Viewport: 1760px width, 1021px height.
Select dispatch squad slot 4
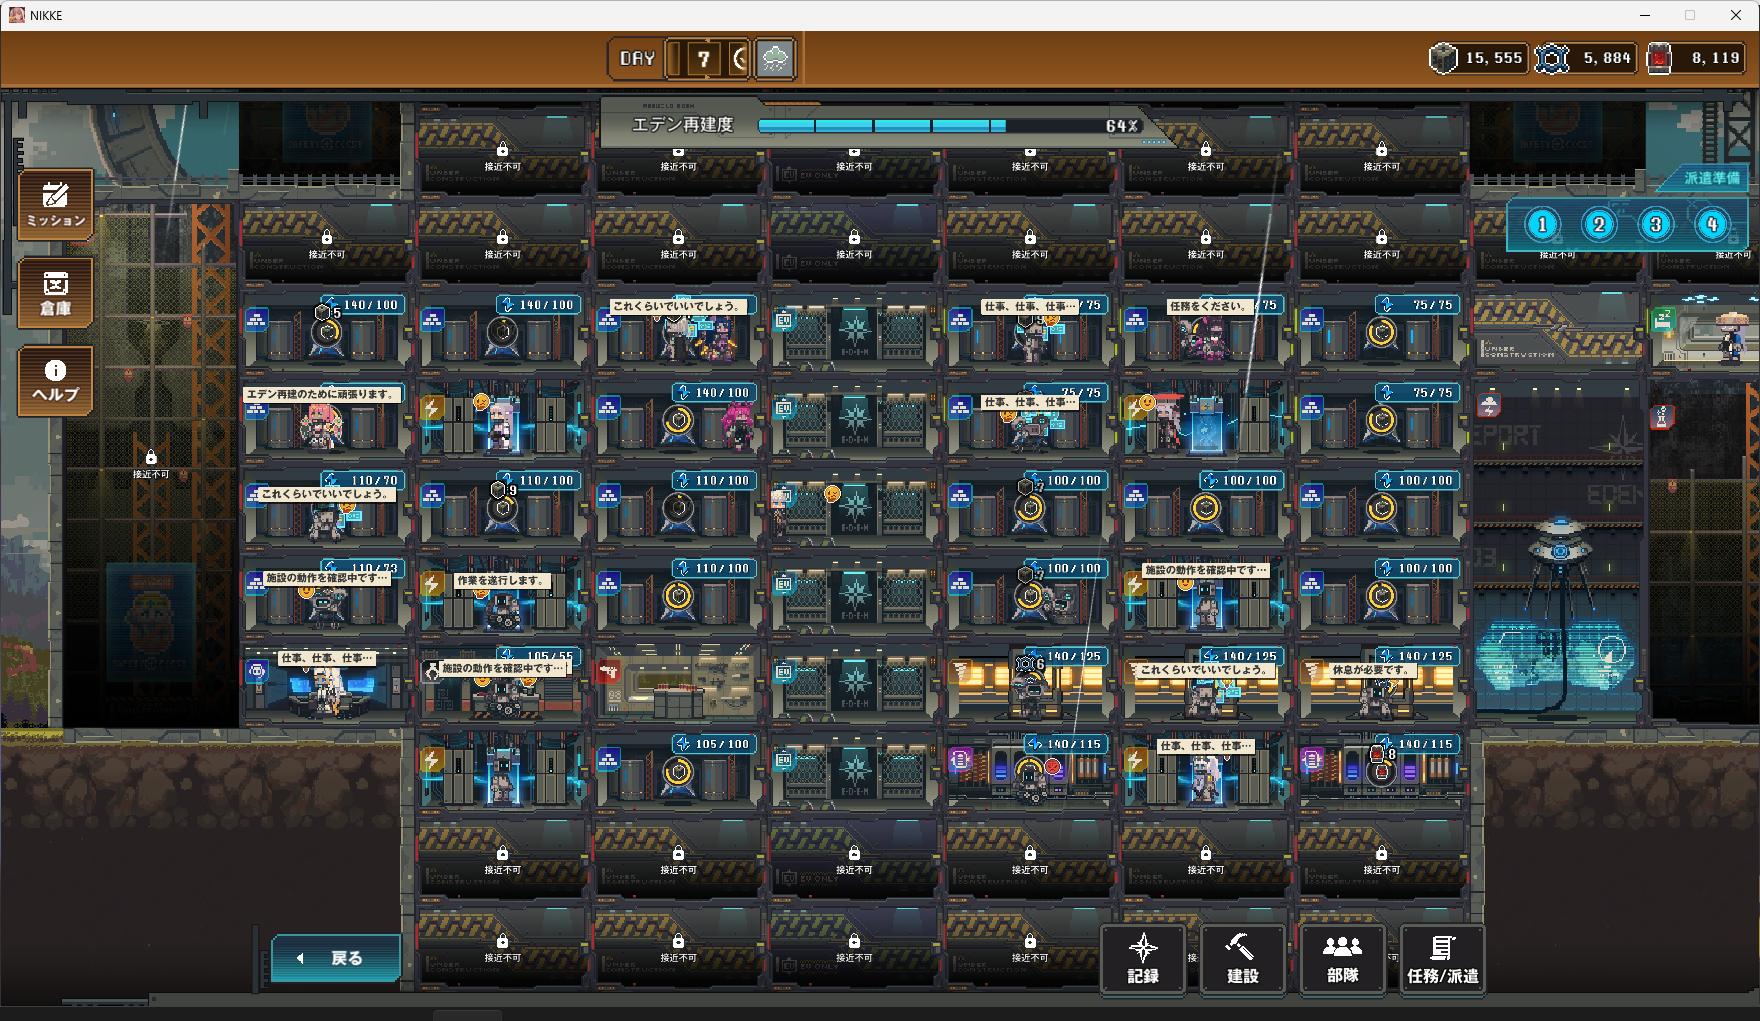(1712, 225)
